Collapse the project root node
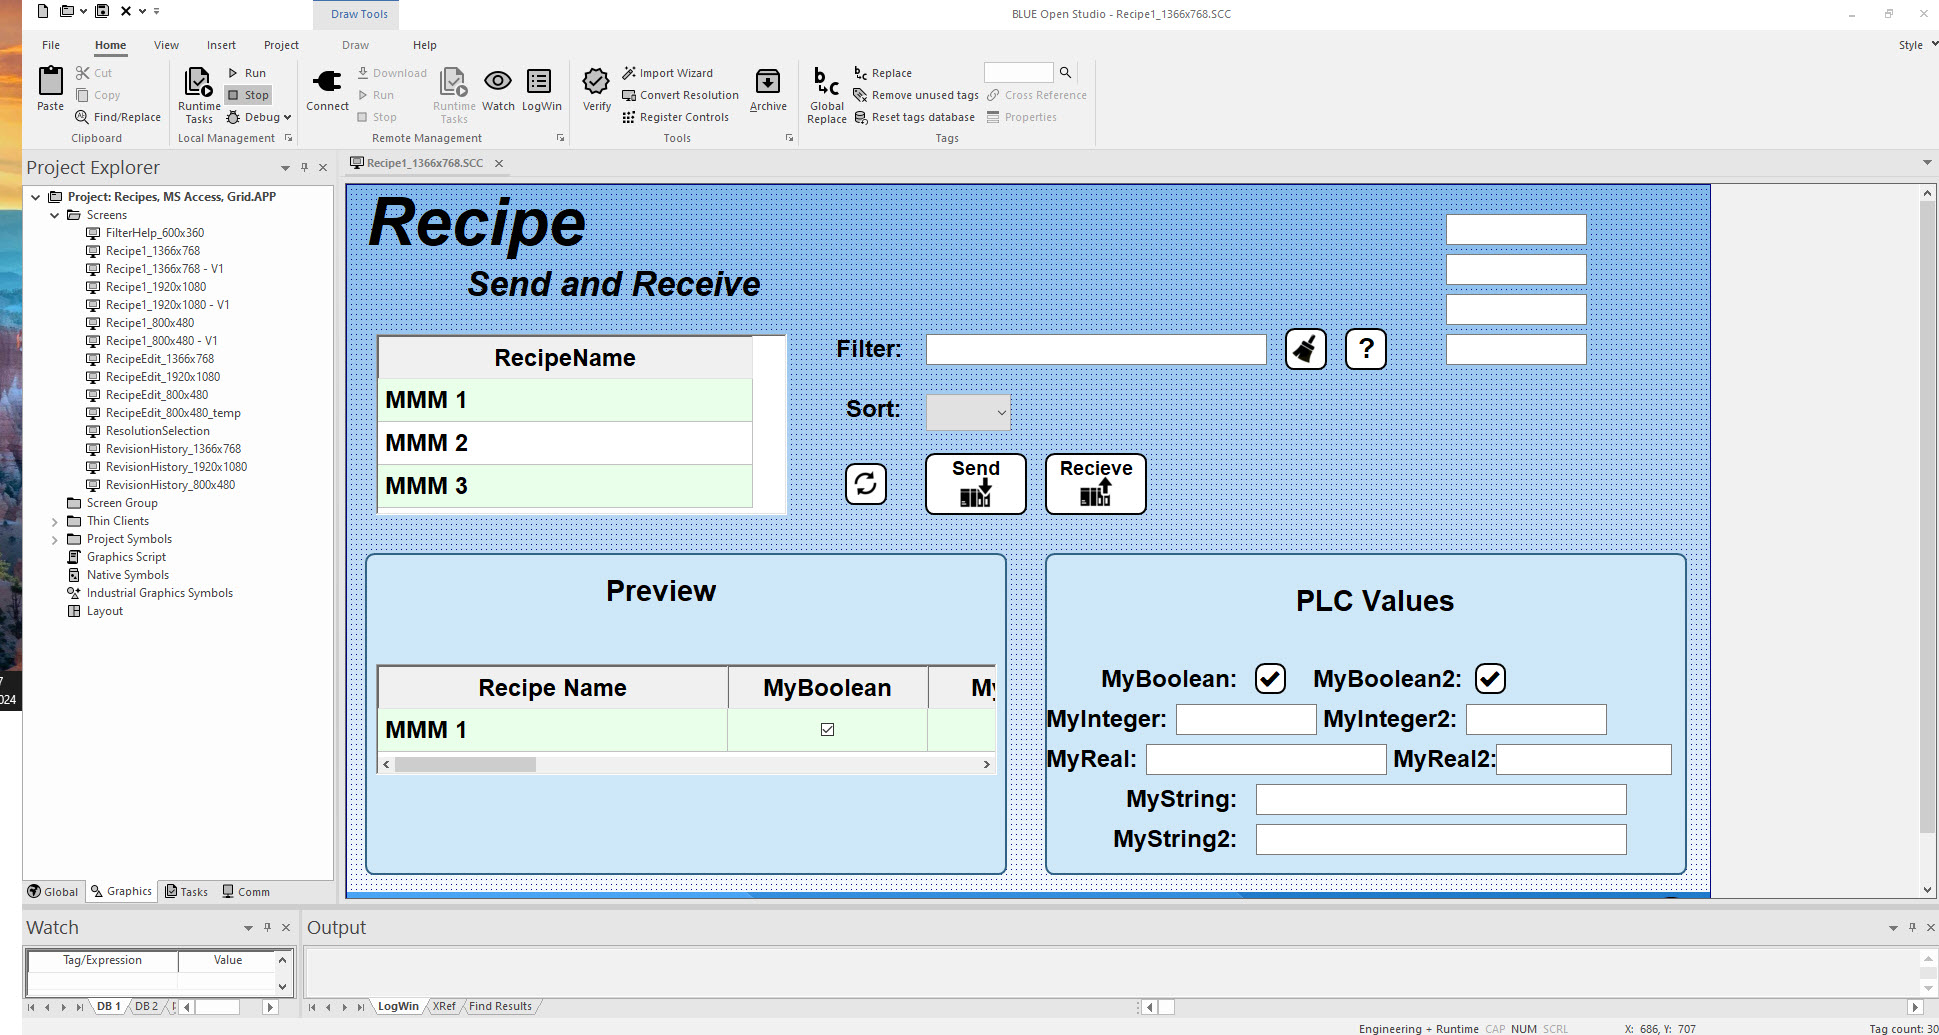This screenshot has height=1035, width=1939. [x=36, y=197]
